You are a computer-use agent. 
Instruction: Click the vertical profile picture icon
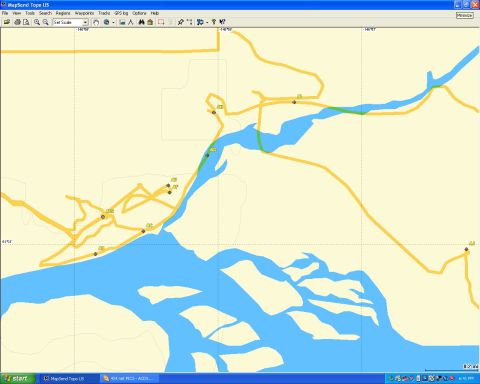coord(122,22)
